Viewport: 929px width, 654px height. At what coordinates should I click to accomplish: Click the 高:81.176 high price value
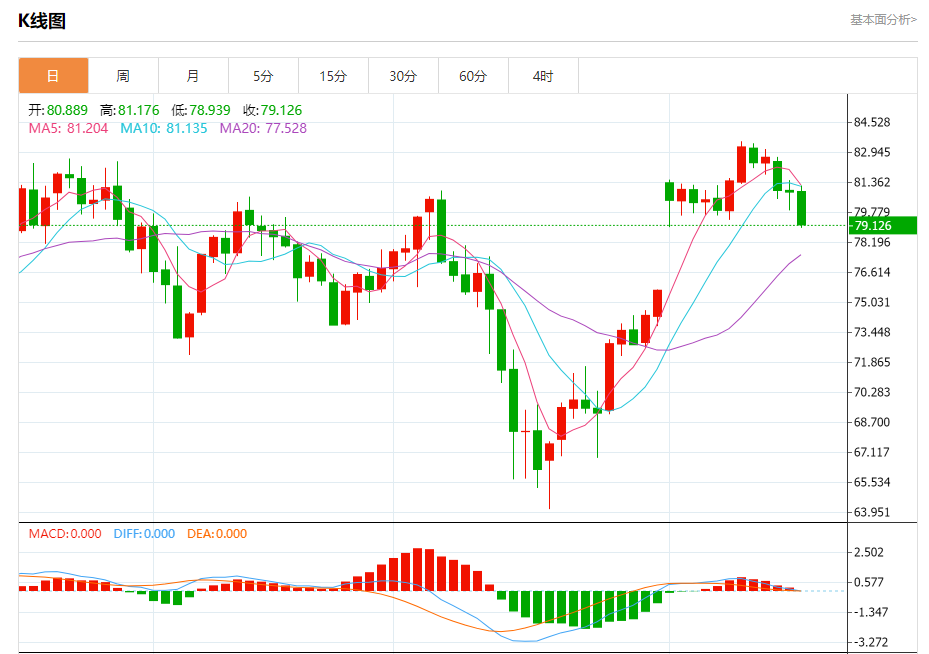[130, 110]
